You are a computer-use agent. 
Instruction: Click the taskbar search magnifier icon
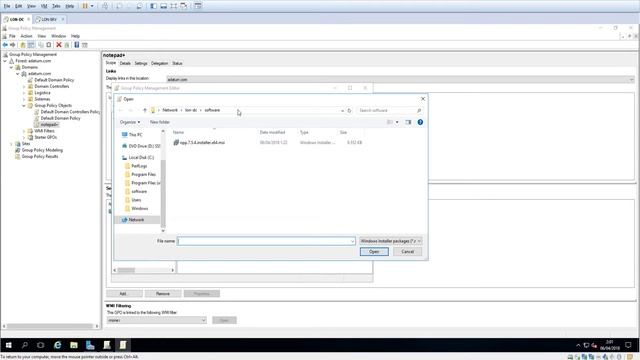coord(24,345)
